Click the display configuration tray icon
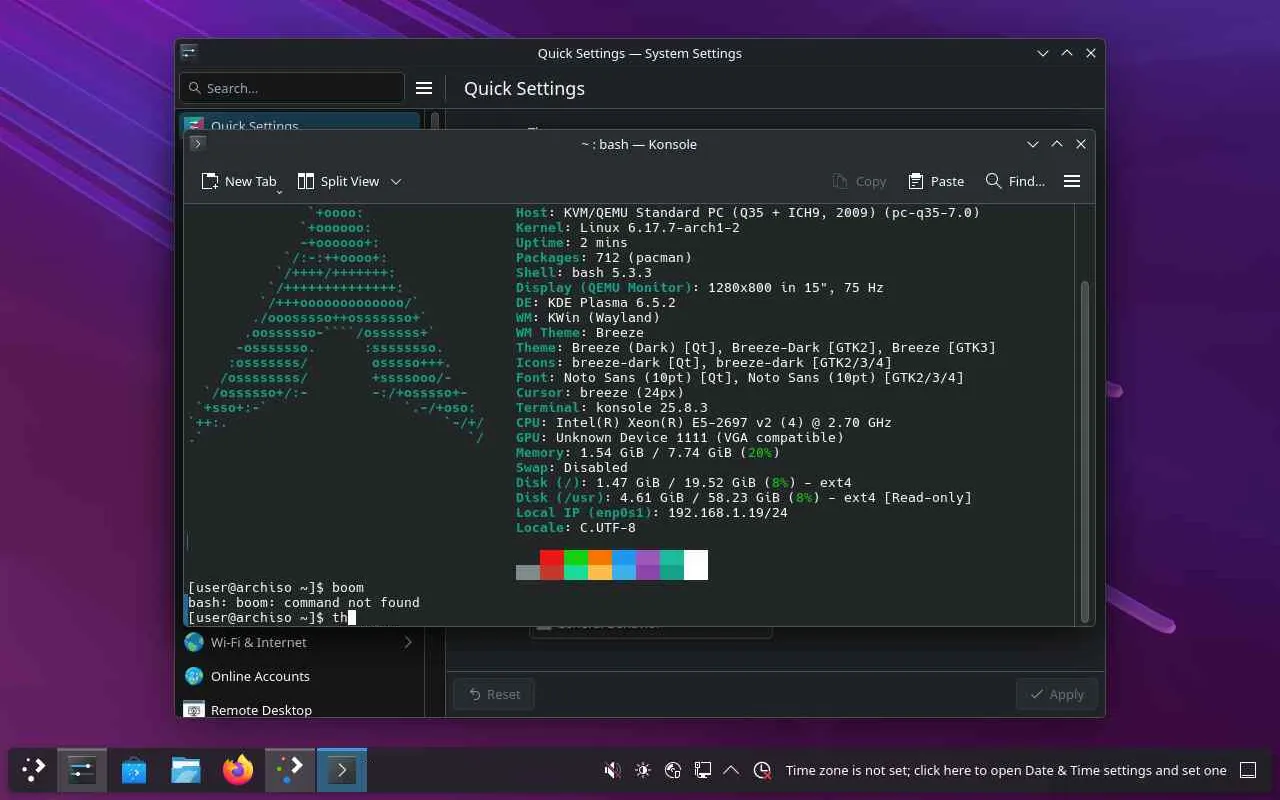This screenshot has height=800, width=1280. click(703, 770)
